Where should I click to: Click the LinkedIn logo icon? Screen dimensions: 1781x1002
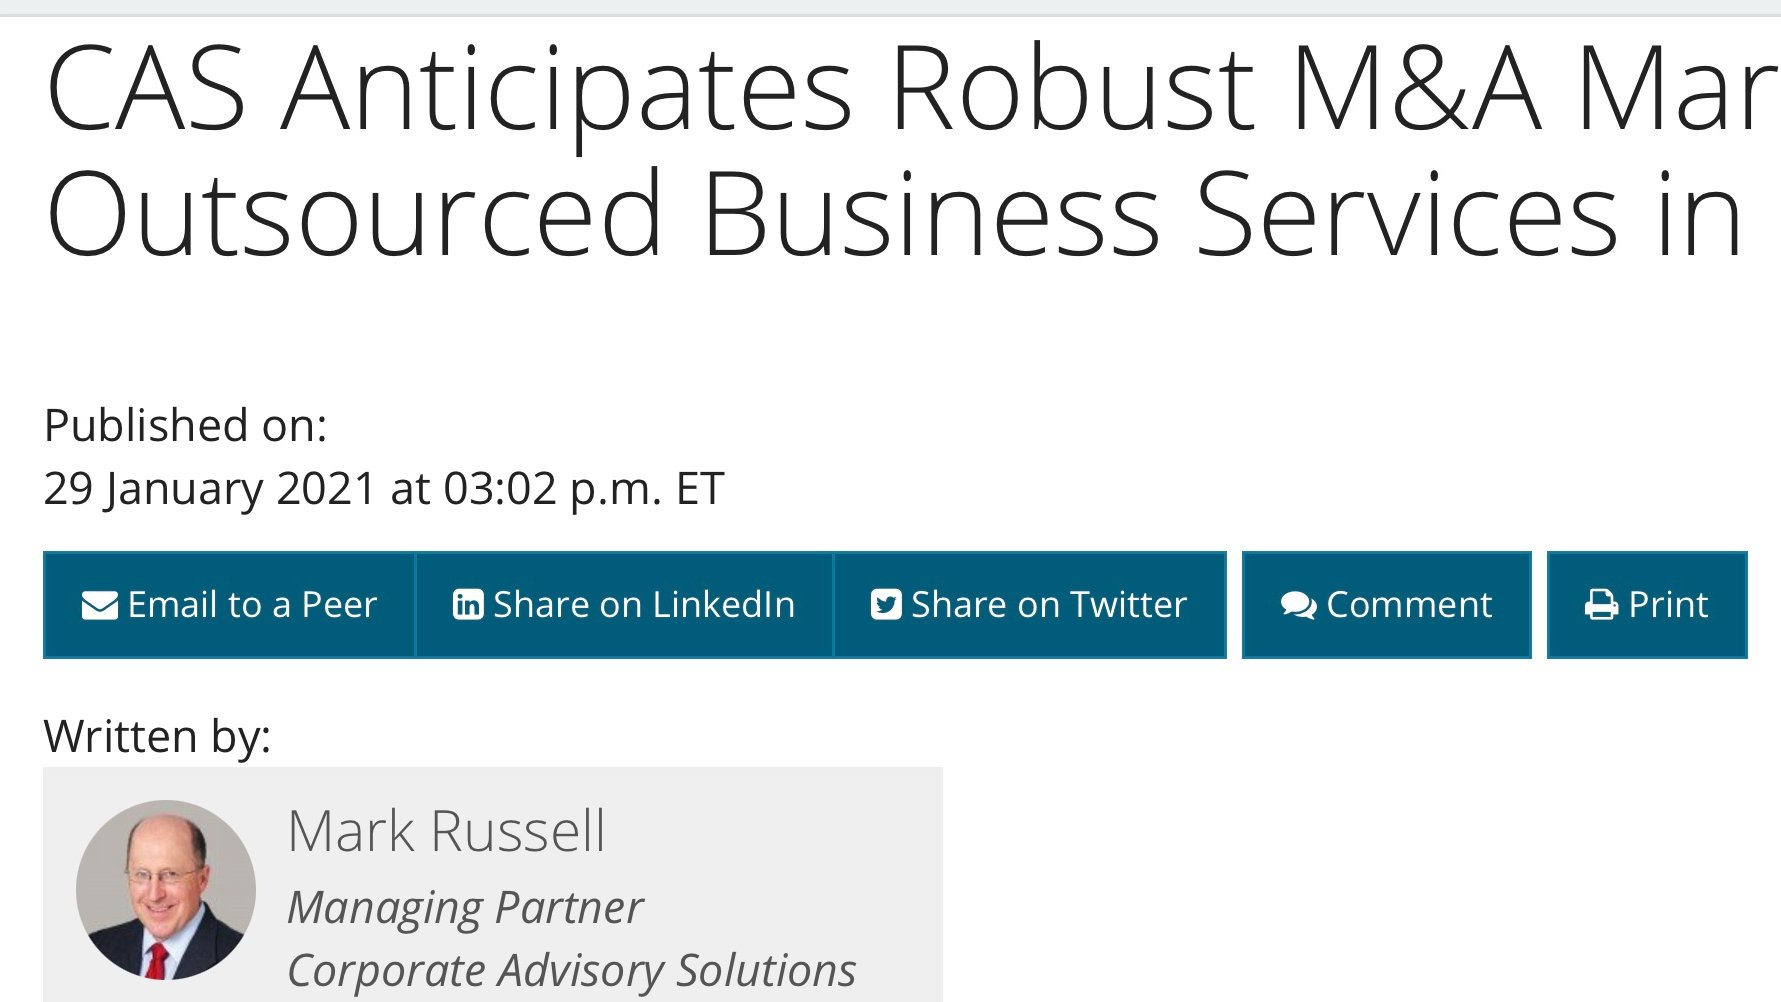[467, 605]
